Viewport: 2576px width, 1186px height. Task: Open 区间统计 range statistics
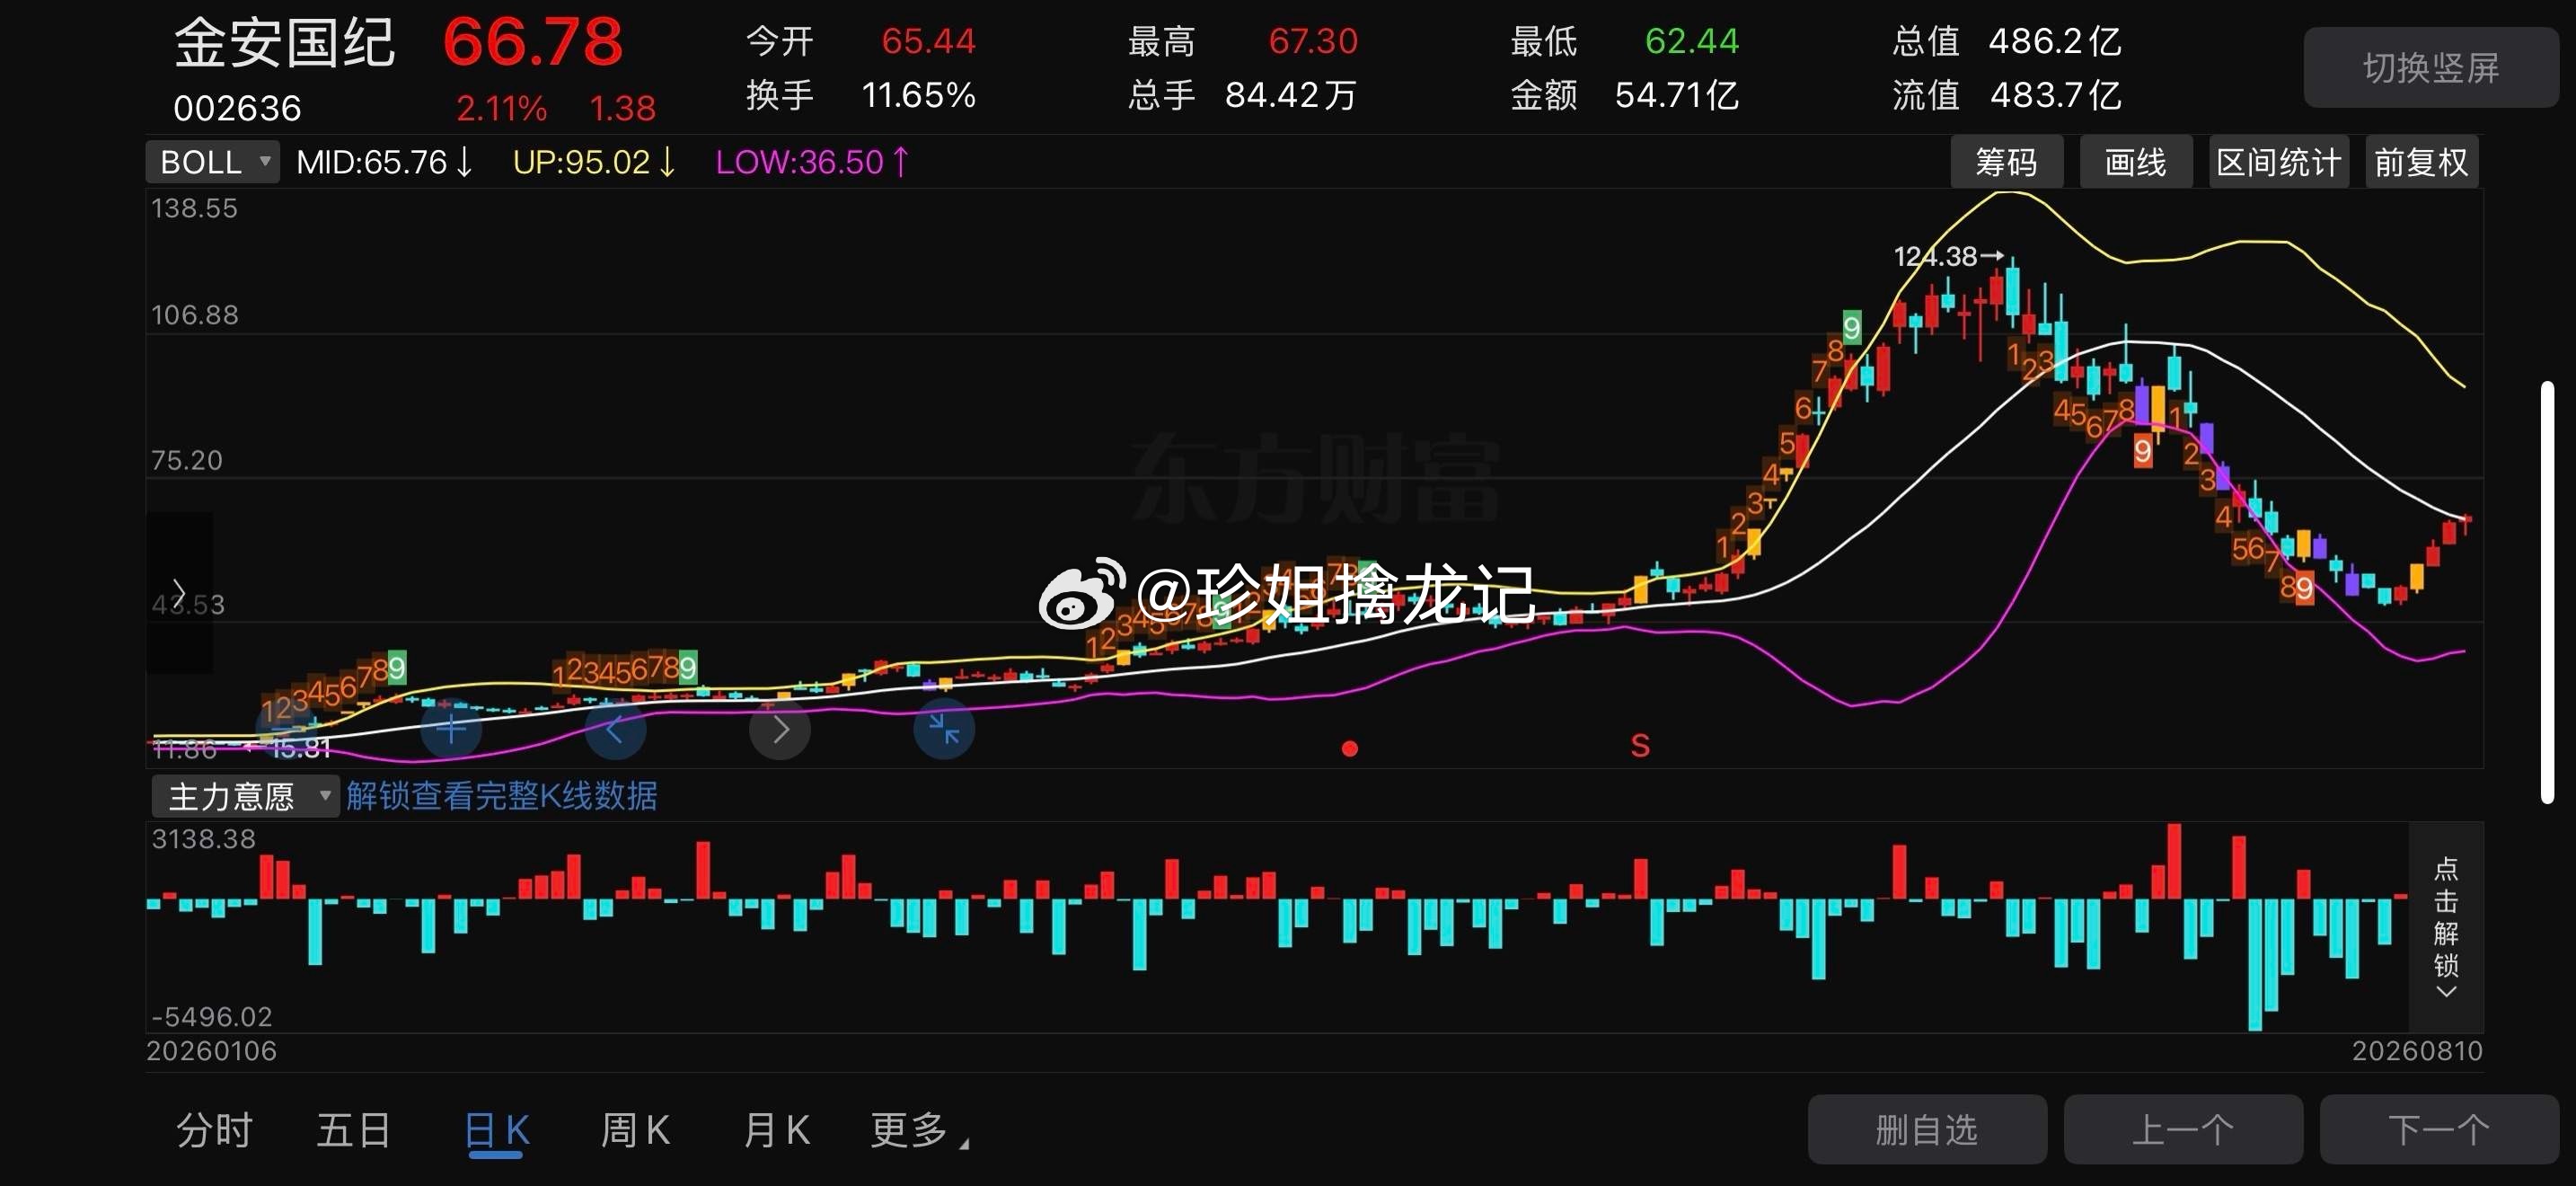tap(2278, 162)
